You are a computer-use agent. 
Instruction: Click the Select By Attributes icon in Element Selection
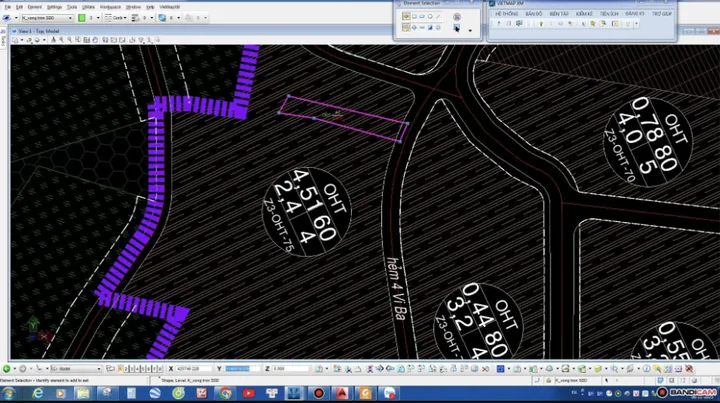click(x=456, y=28)
